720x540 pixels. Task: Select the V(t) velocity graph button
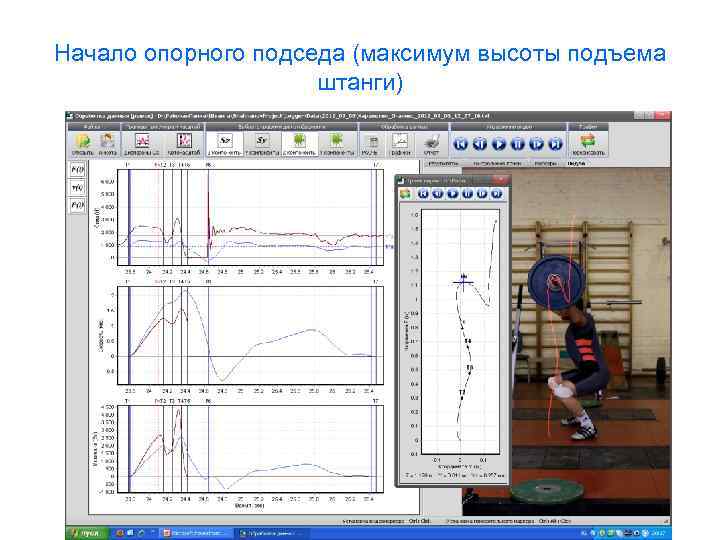78,187
